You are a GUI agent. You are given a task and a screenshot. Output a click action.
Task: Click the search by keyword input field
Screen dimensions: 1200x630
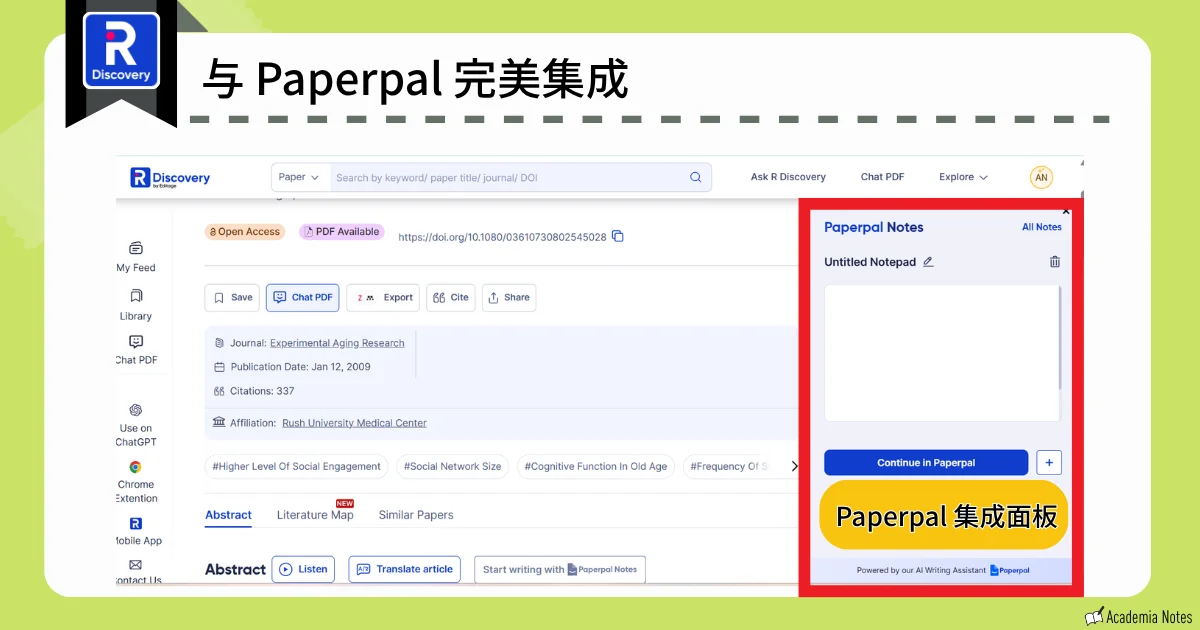[508, 177]
